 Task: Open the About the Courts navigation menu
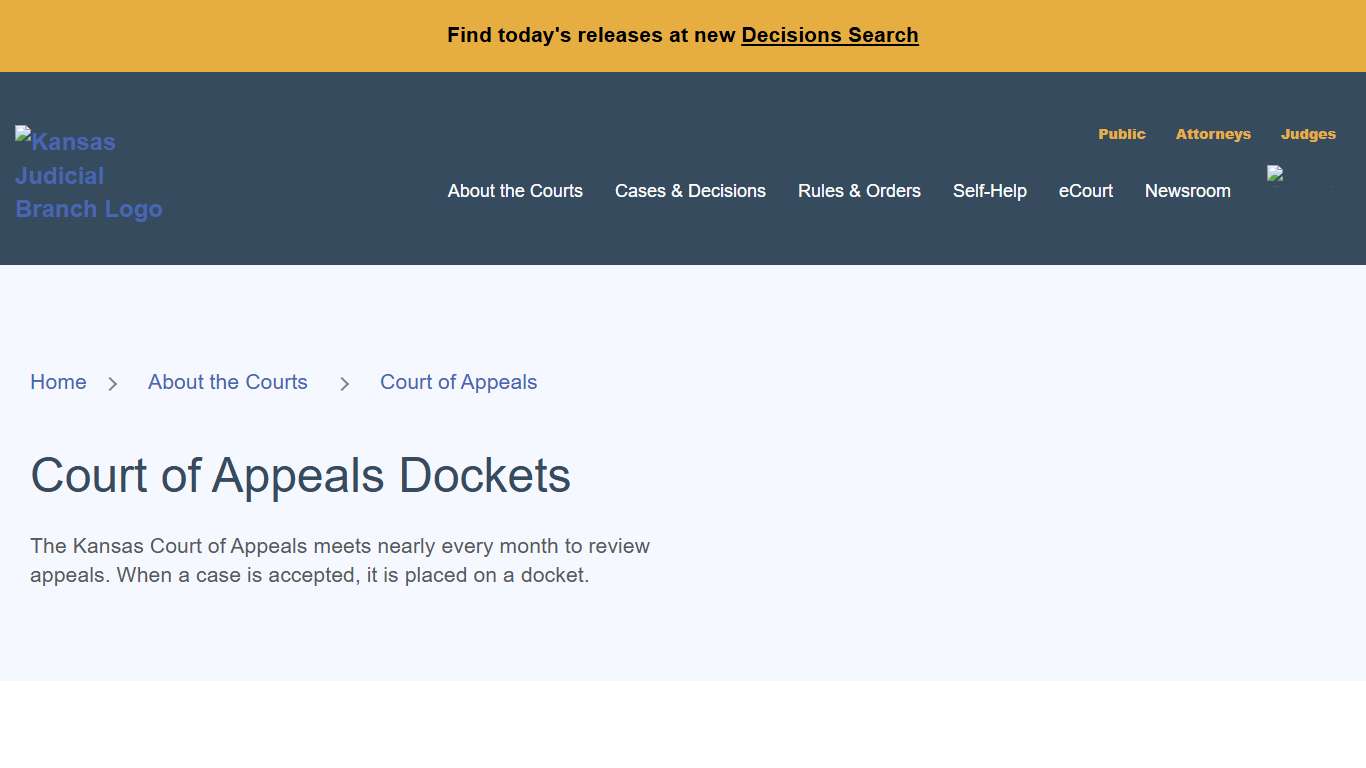(515, 191)
